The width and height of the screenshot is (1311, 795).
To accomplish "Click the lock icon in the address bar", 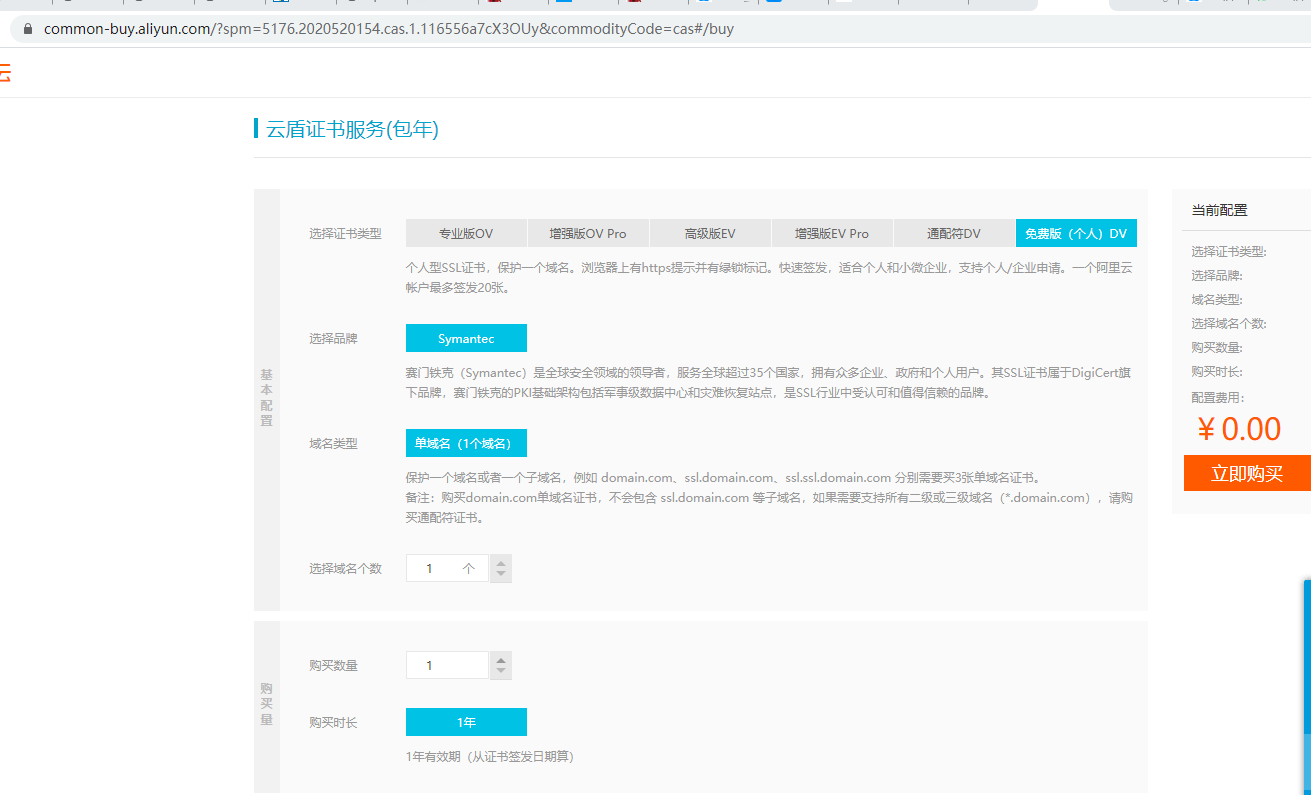I will click(x=27, y=29).
